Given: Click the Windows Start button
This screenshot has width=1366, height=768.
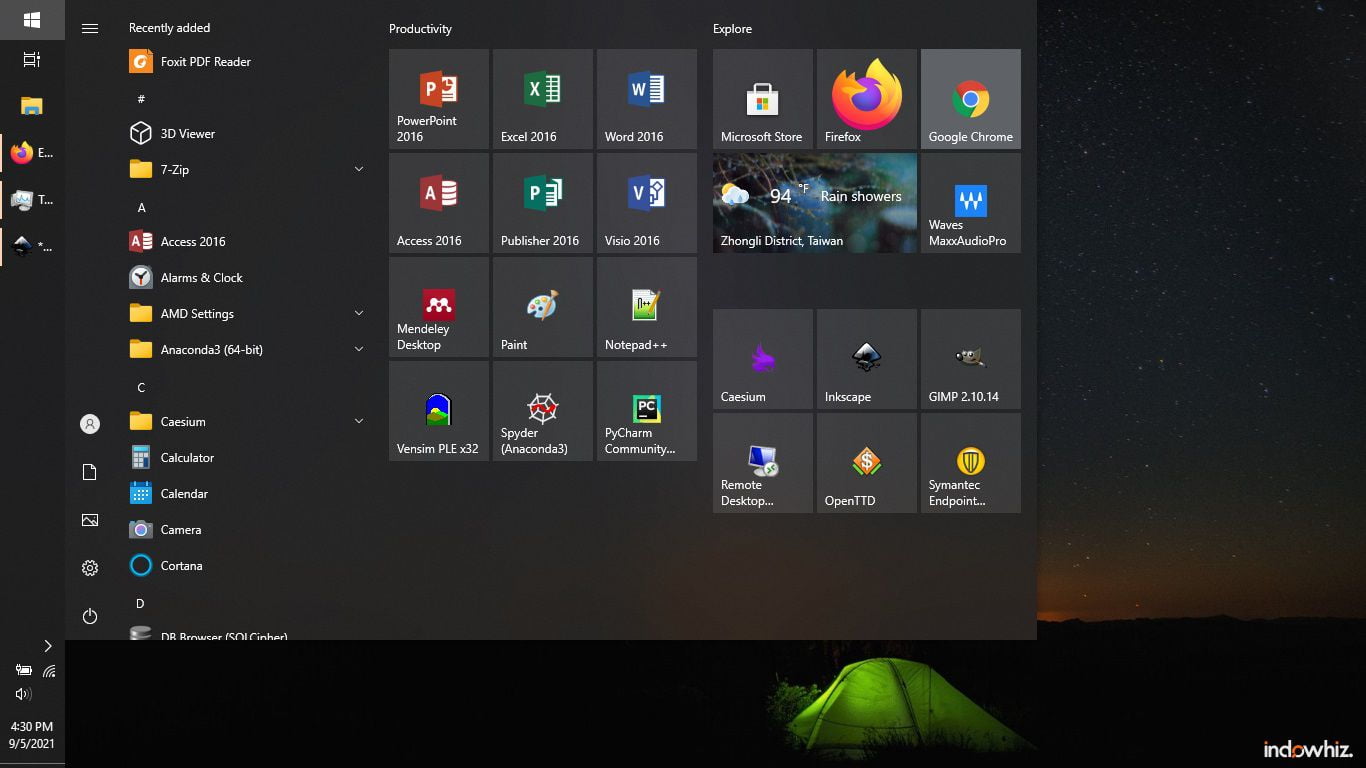Looking at the screenshot, I should (x=32, y=20).
